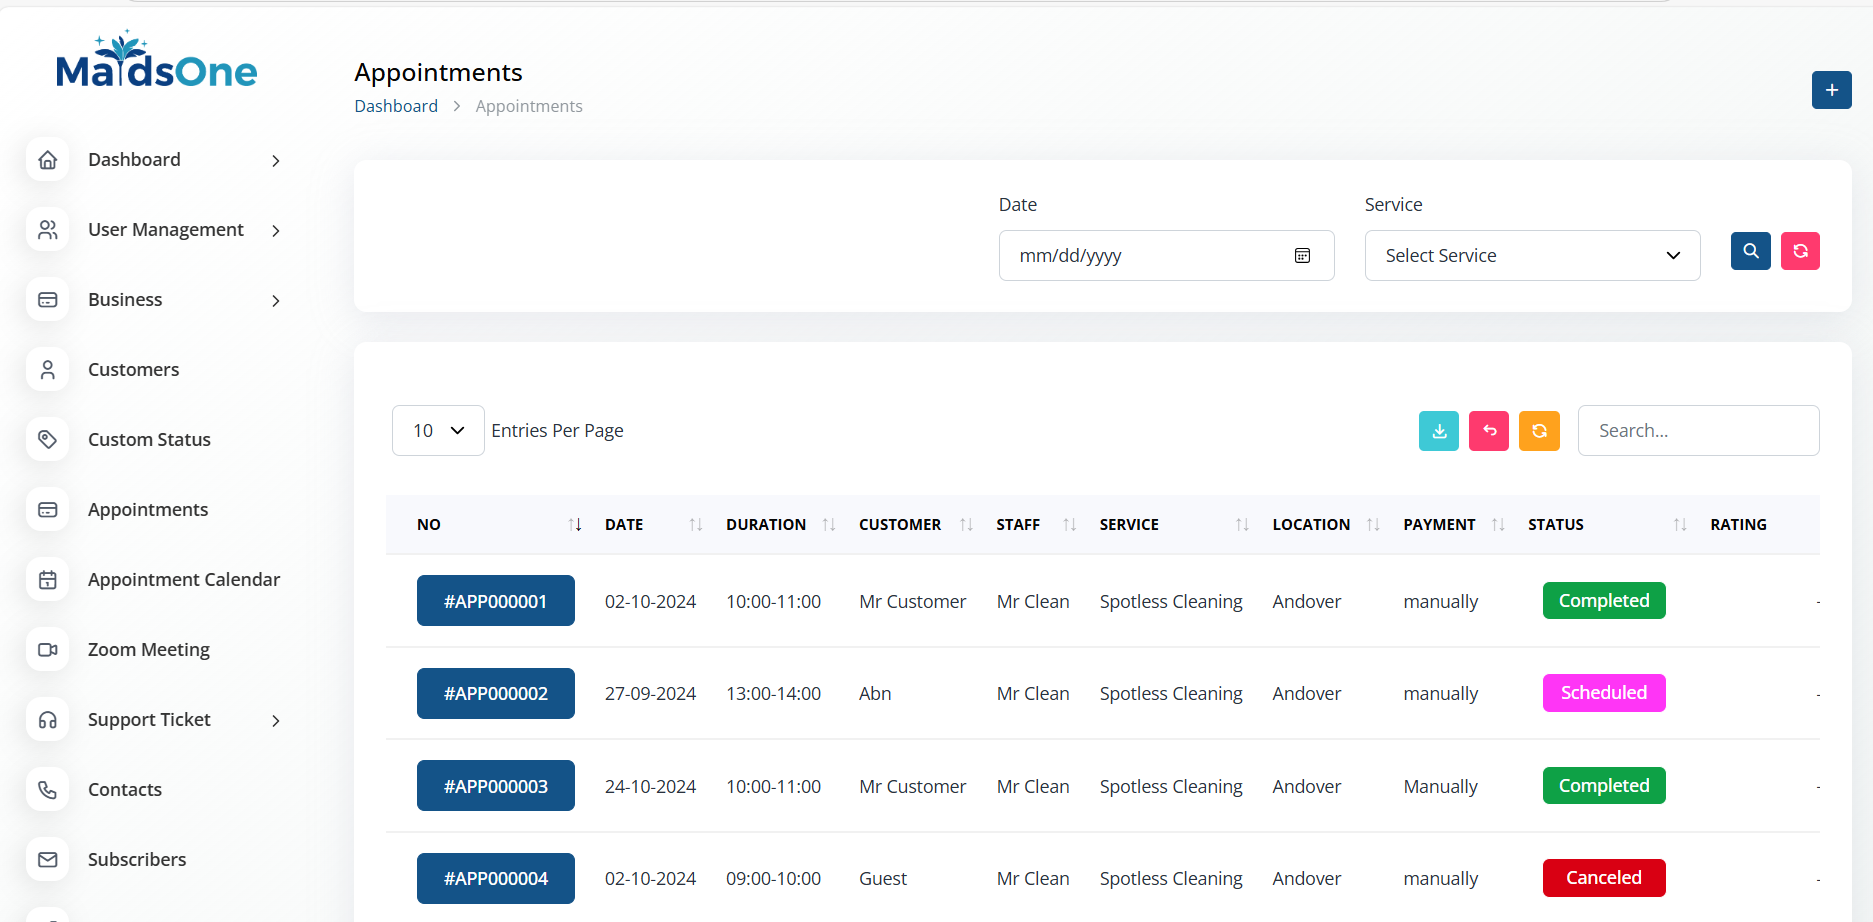Go to Customers in the sidebar
Image resolution: width=1873 pixels, height=922 pixels.
[x=133, y=370]
